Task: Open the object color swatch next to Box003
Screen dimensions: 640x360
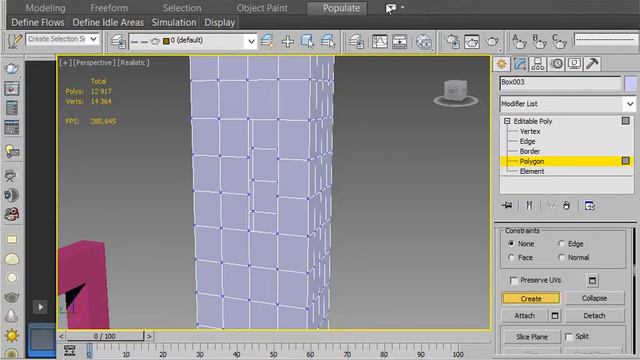Action: [x=630, y=83]
